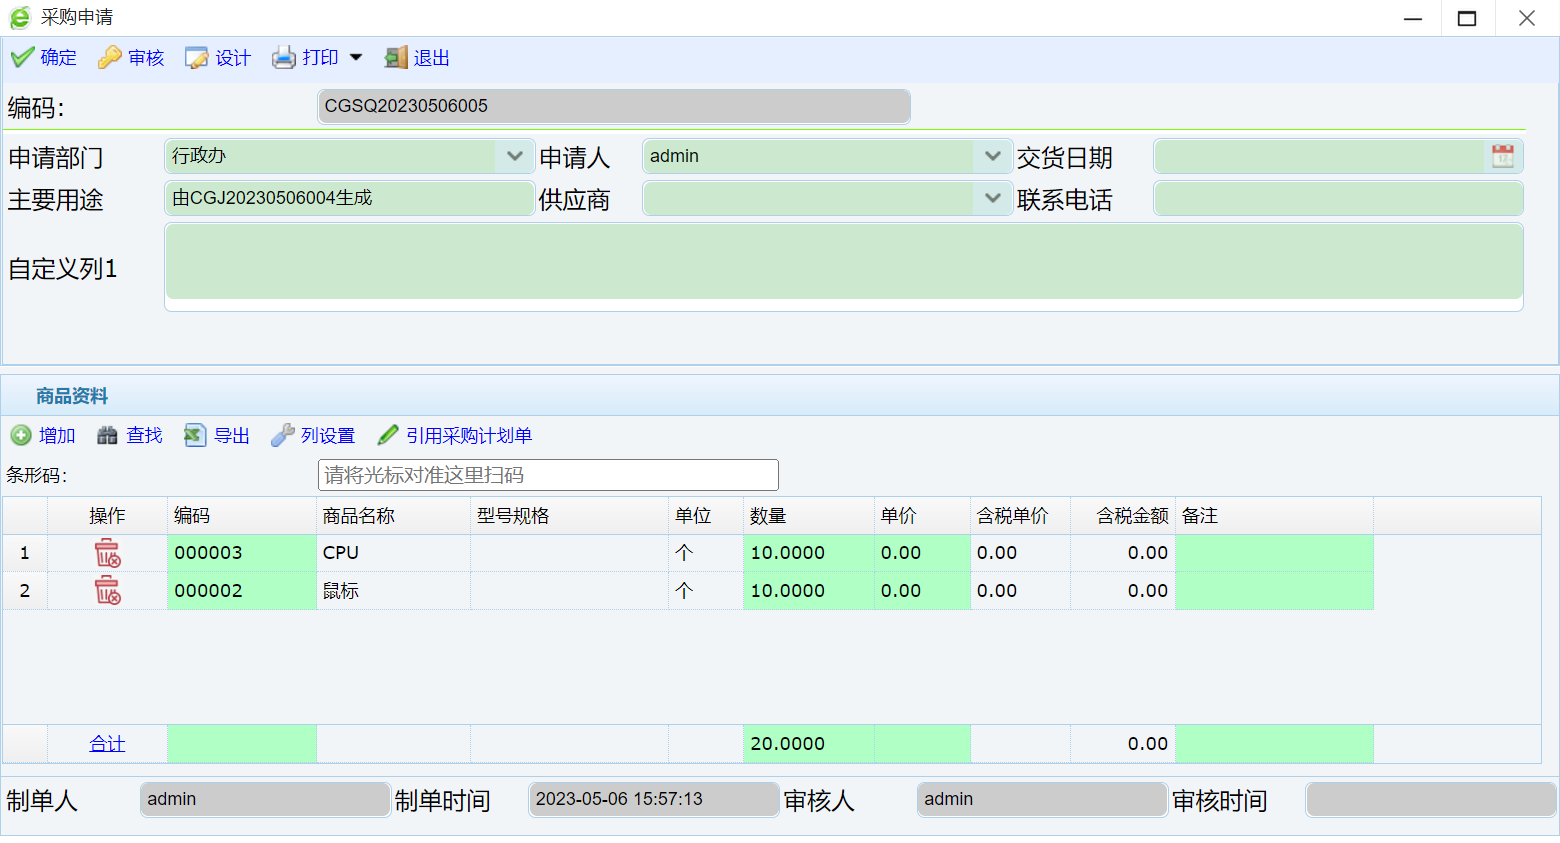Viewport: 1560px width, 843px height.
Task: Click the 联系电话 input field
Action: 1337,199
